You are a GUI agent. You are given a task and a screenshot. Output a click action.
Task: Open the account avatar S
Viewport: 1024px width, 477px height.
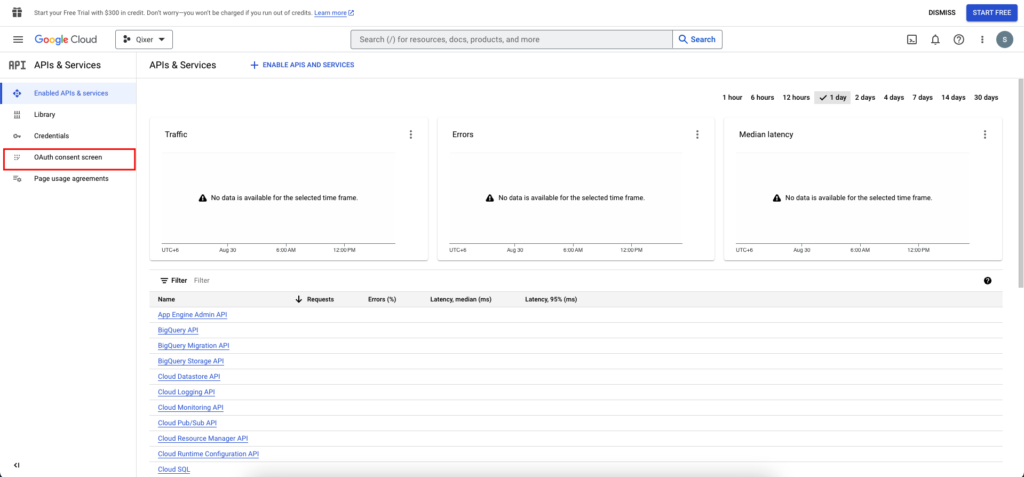1004,39
